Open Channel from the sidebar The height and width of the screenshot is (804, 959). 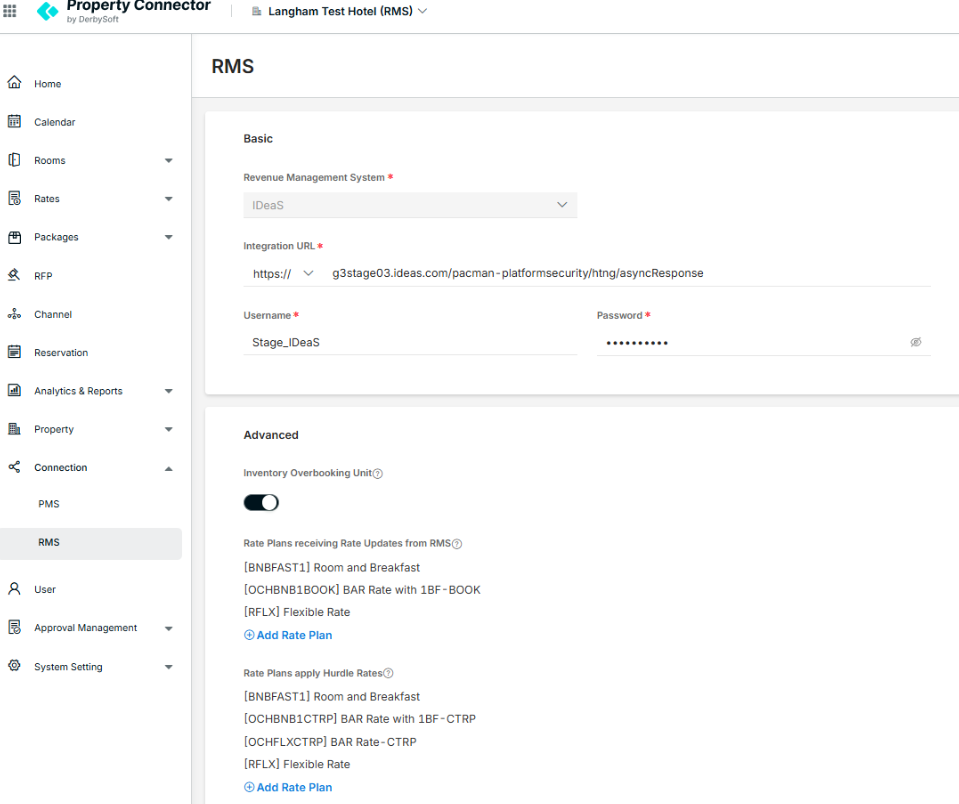(53, 314)
